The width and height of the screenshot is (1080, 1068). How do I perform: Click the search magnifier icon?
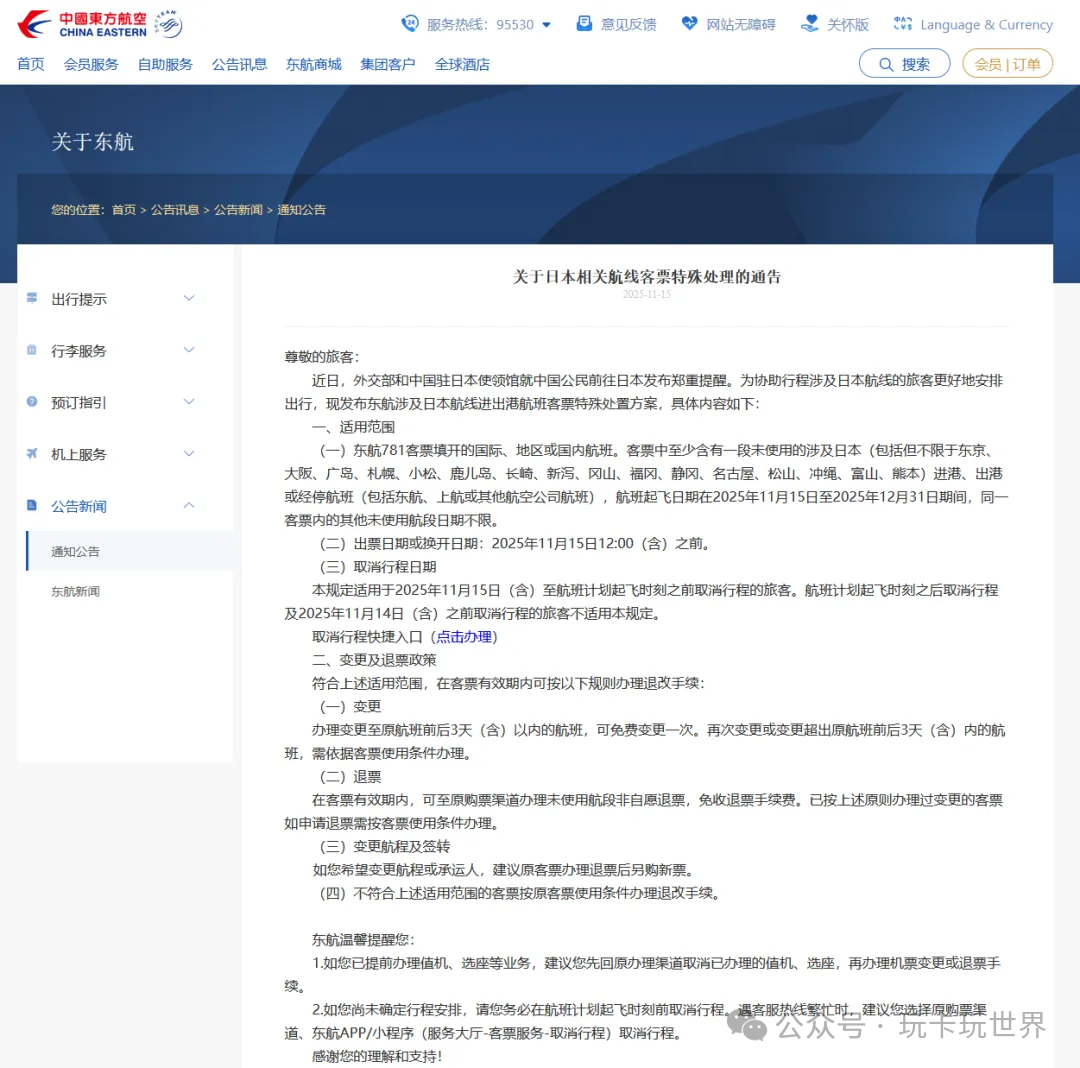click(x=886, y=63)
